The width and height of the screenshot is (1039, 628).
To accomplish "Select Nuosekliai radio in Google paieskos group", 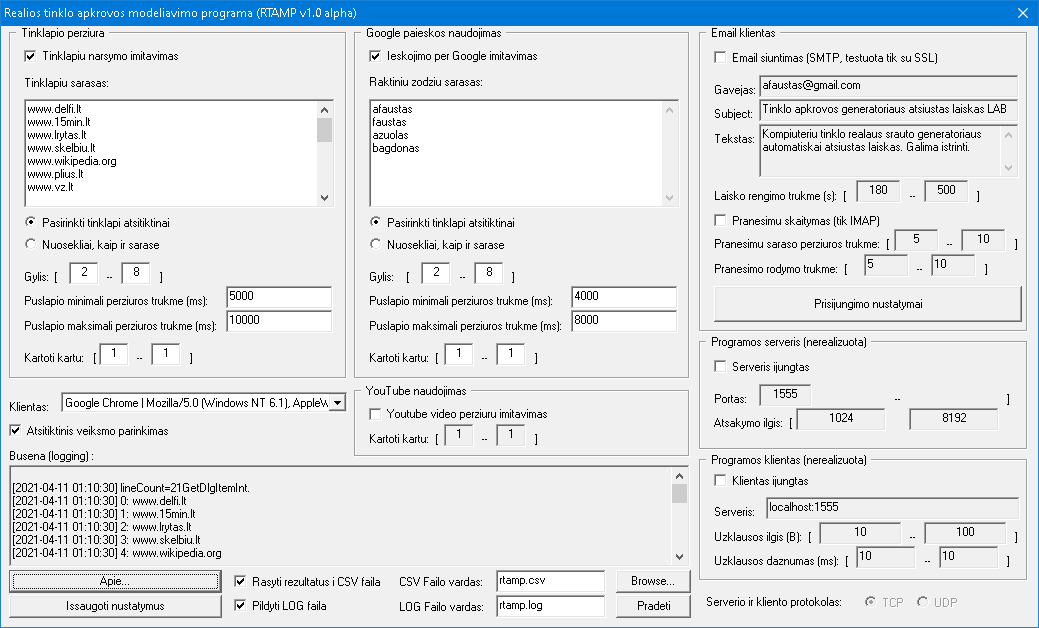I will [x=375, y=244].
